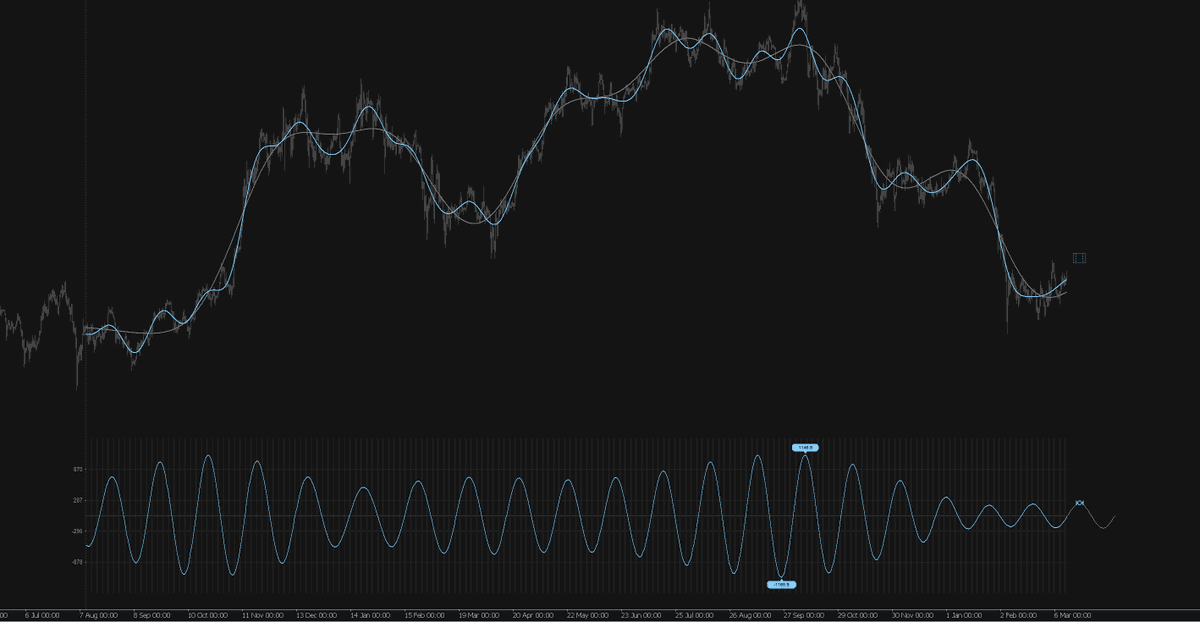Image resolution: width=1200 pixels, height=622 pixels.
Task: Click the projection start marker on oscillator
Action: coord(1080,503)
